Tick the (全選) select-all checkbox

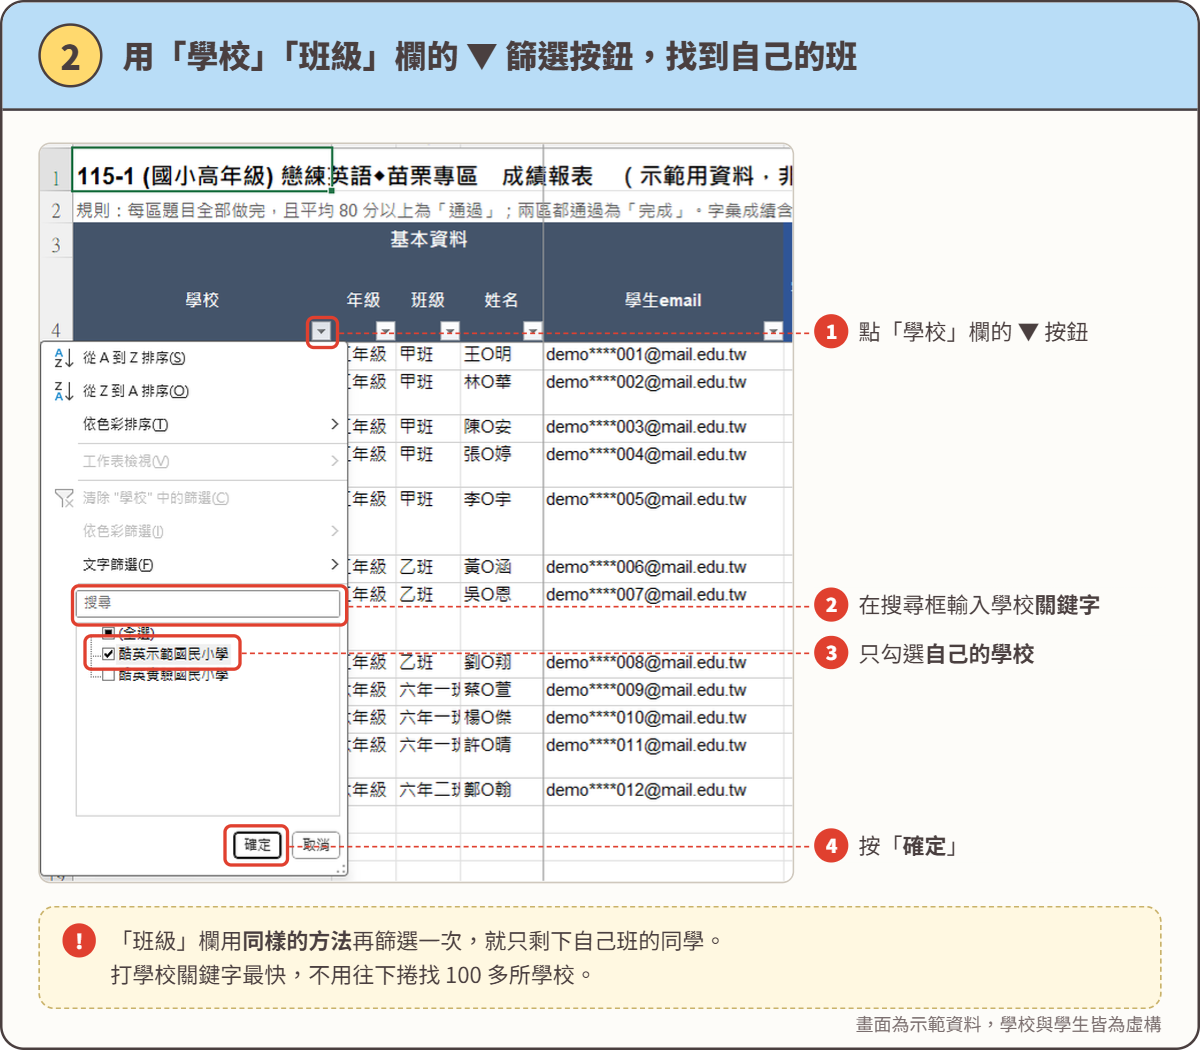(109, 633)
